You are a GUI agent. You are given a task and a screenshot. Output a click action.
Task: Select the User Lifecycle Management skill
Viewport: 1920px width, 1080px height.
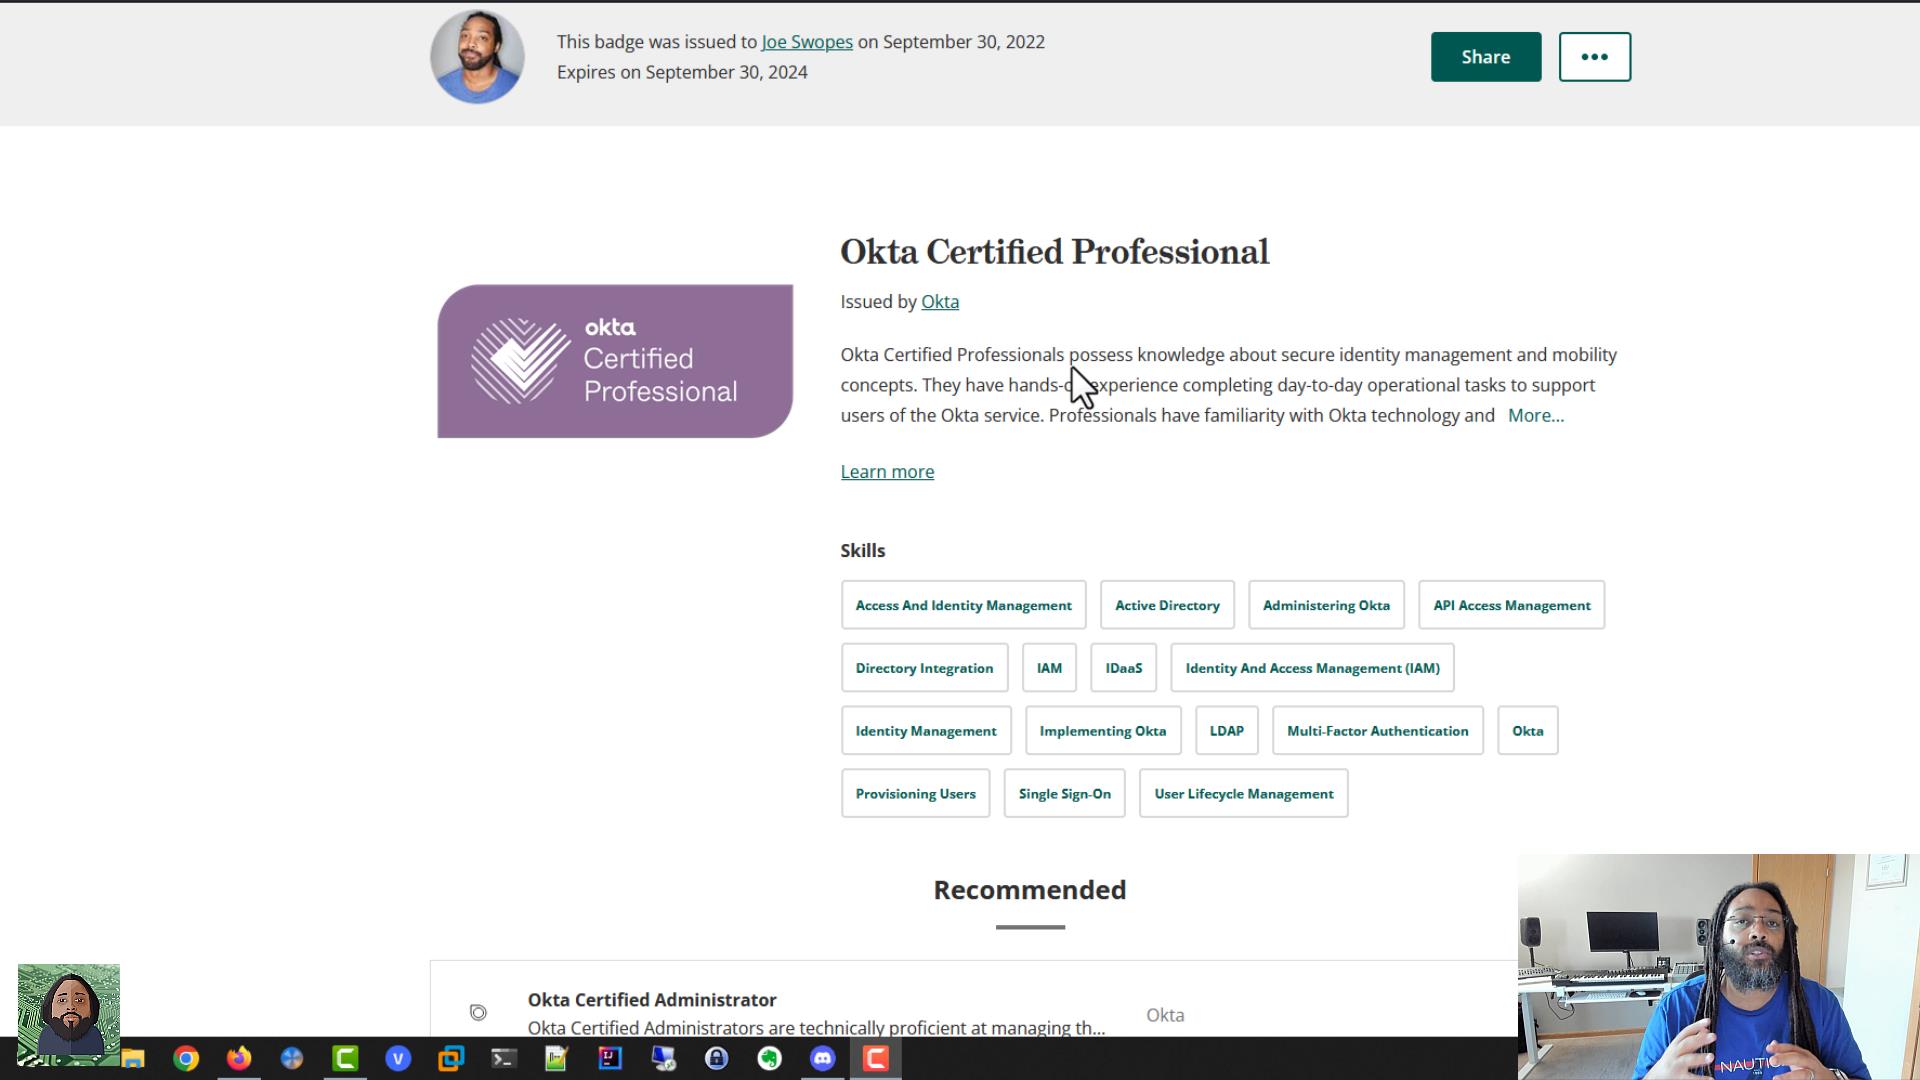point(1244,794)
